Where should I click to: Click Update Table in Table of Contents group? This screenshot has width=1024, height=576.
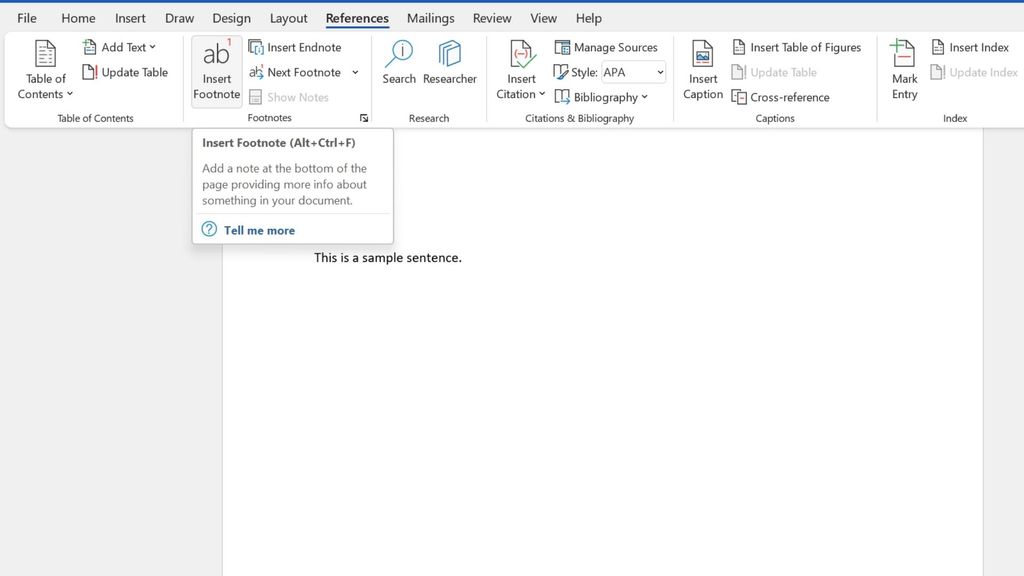(126, 71)
